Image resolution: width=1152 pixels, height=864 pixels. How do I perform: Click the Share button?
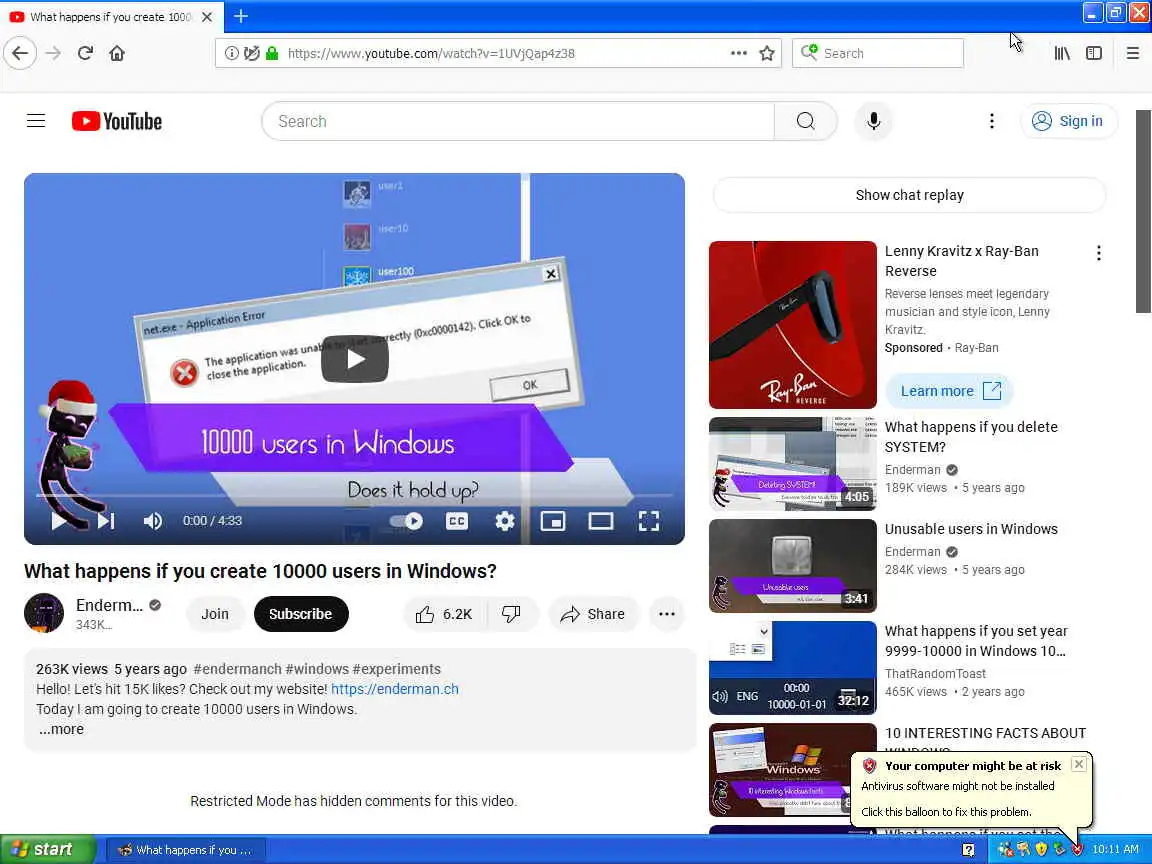593,614
